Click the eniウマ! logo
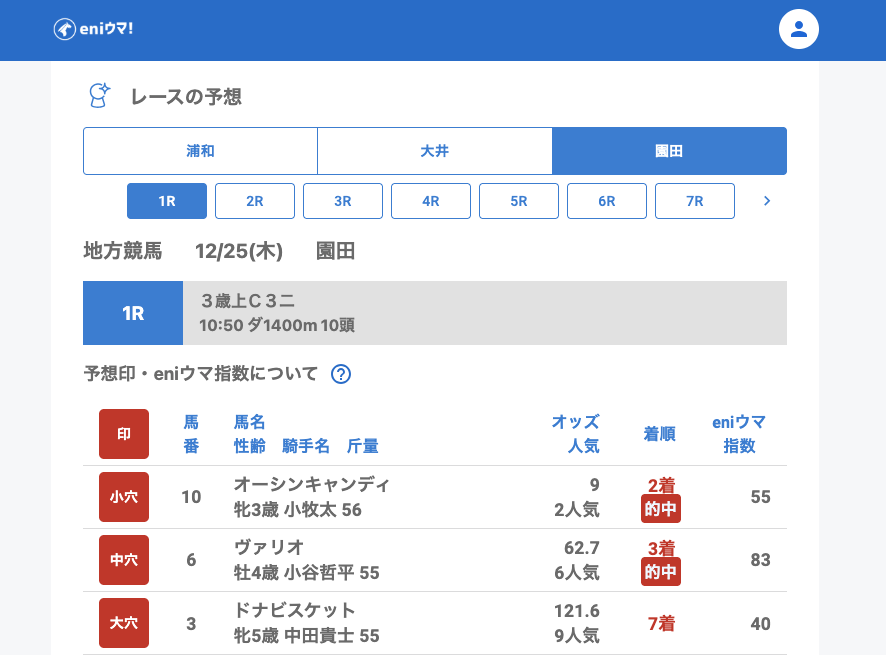This screenshot has height=655, width=886. pyautogui.click(x=93, y=29)
